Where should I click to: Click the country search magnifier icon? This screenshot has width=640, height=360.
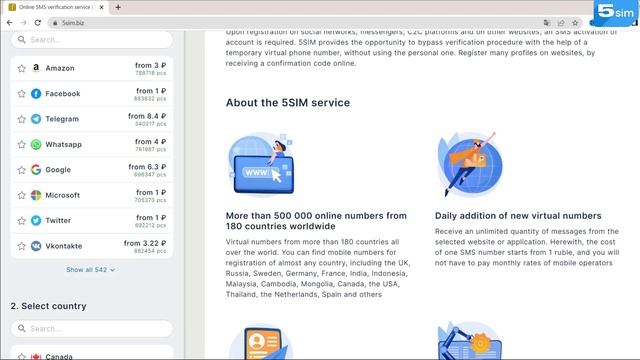(x=22, y=328)
